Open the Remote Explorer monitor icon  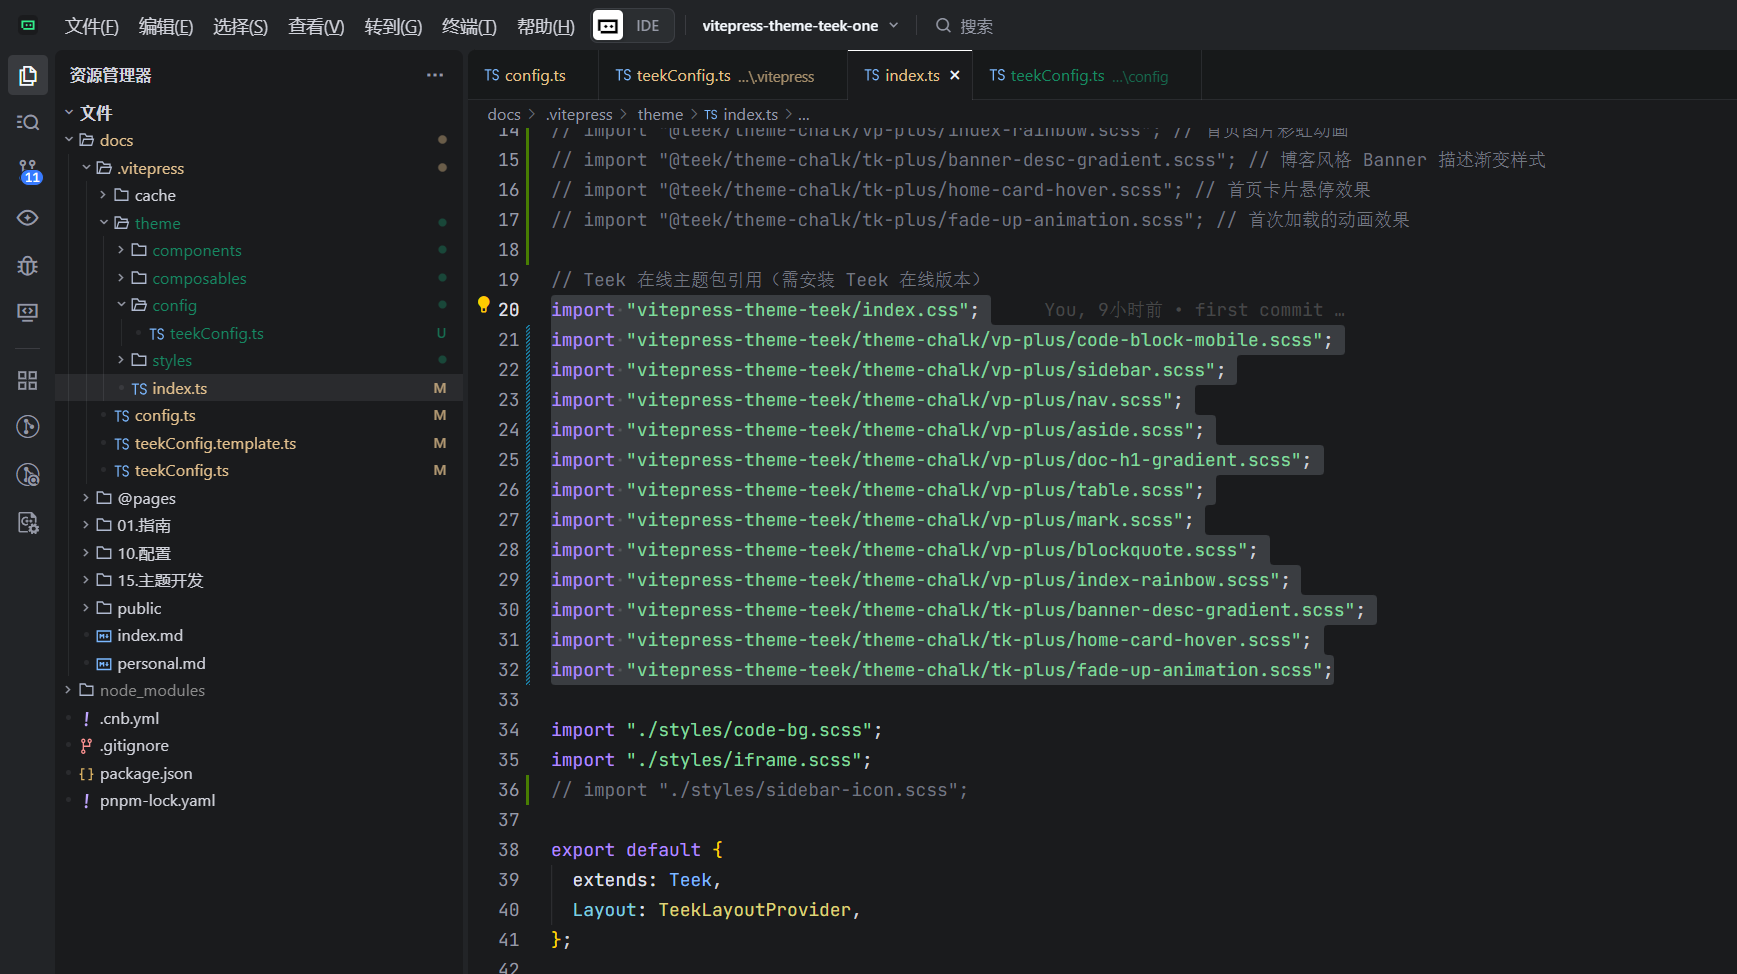tap(28, 313)
